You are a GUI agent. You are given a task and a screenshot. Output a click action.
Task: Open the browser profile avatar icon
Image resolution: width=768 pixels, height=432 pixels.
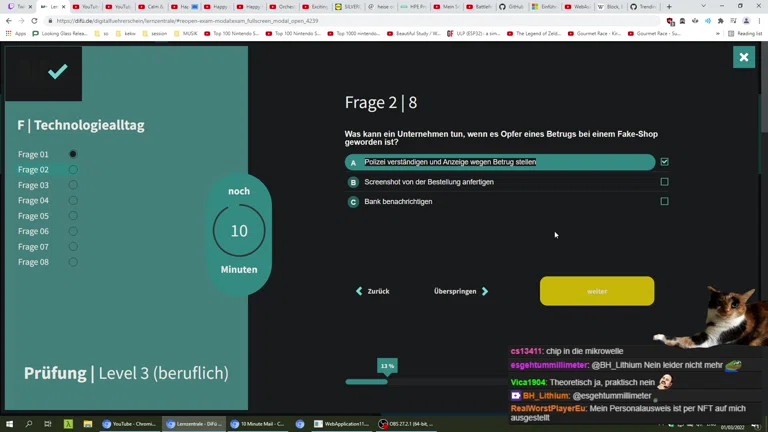click(x=746, y=21)
